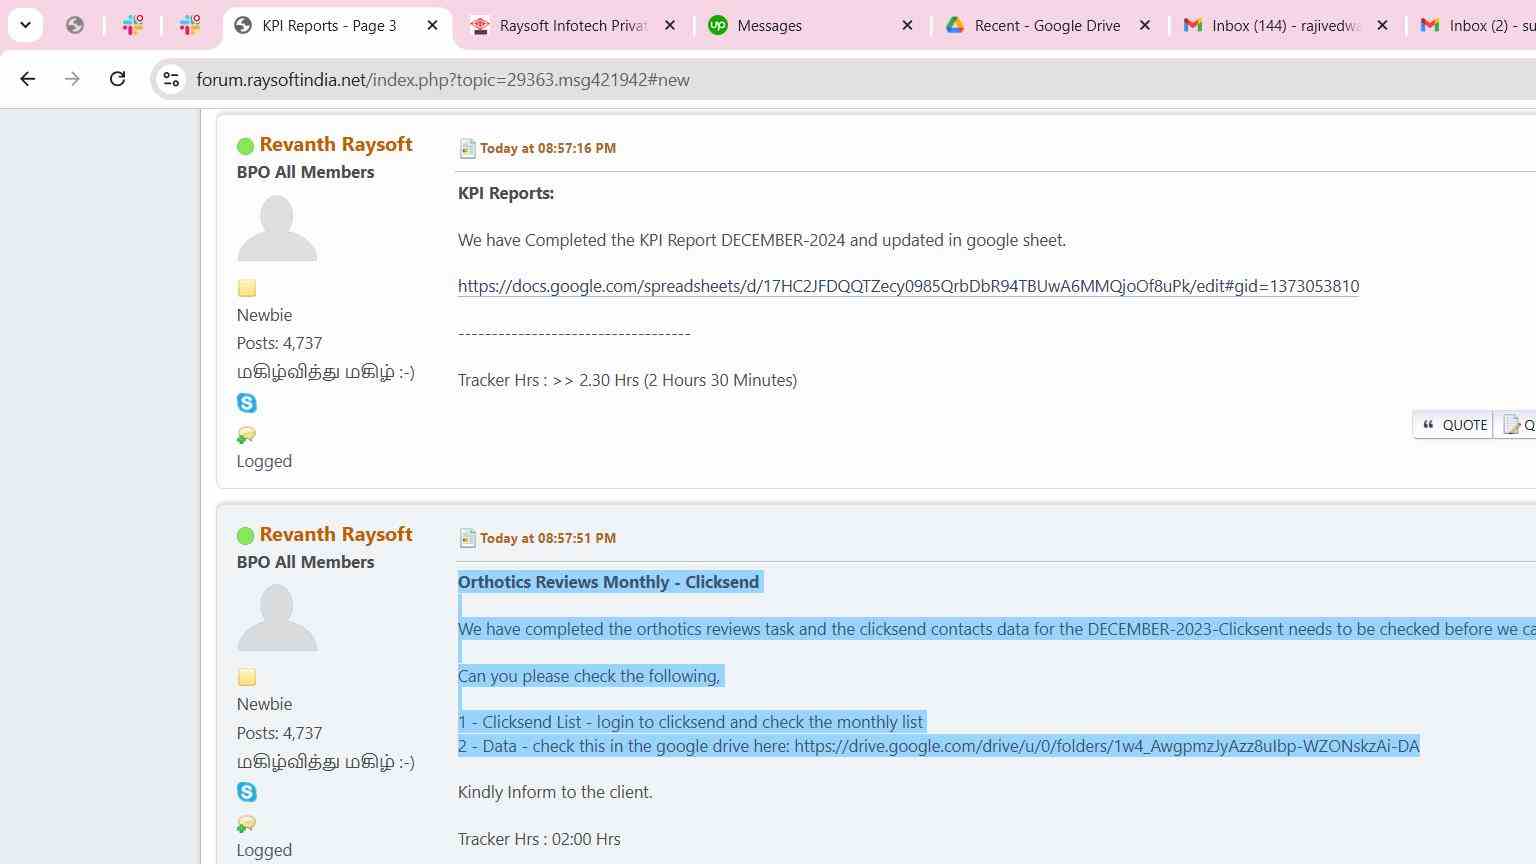Click Logged IP text in second post

pos(264,850)
